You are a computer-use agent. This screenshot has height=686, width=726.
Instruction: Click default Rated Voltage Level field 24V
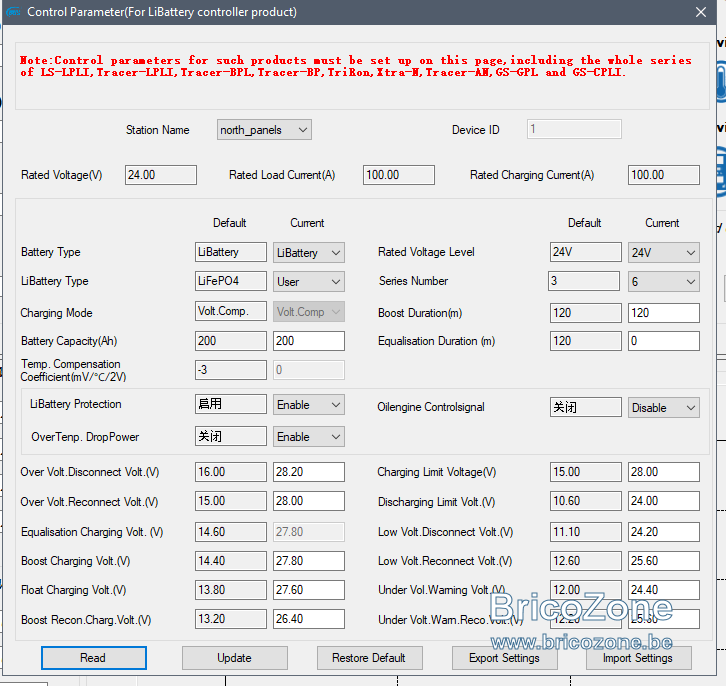click(x=586, y=252)
